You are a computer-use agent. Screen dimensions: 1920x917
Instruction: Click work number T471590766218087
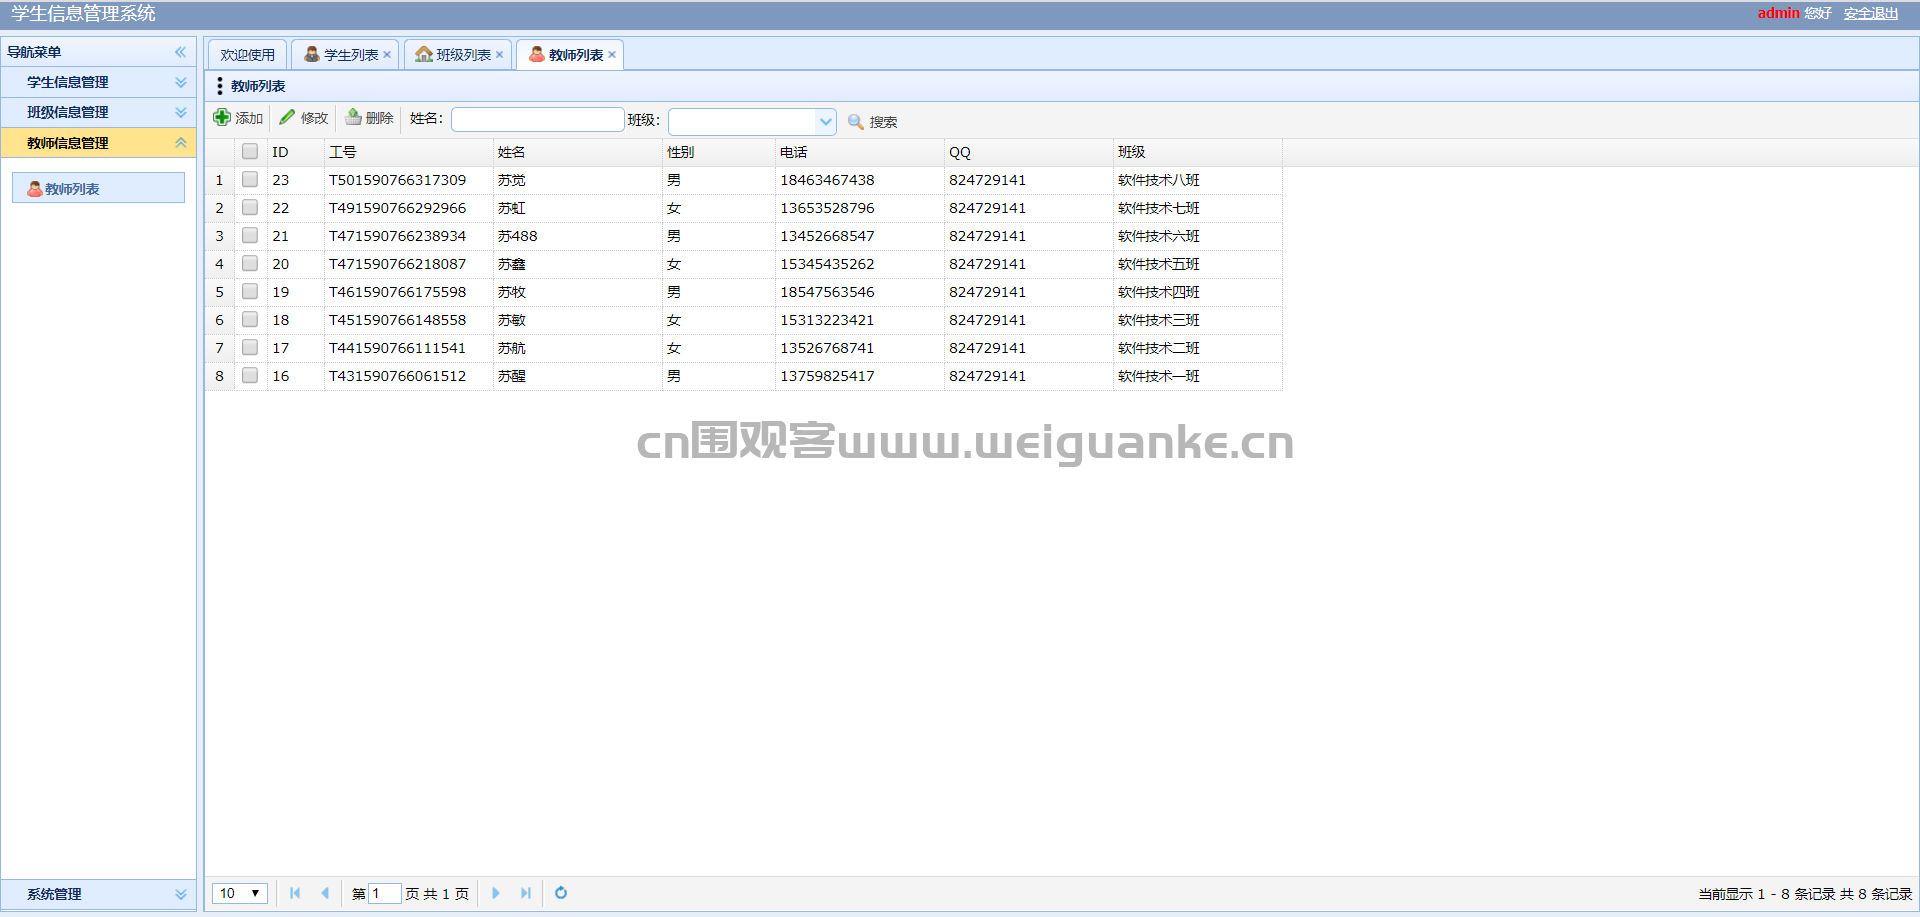(397, 264)
